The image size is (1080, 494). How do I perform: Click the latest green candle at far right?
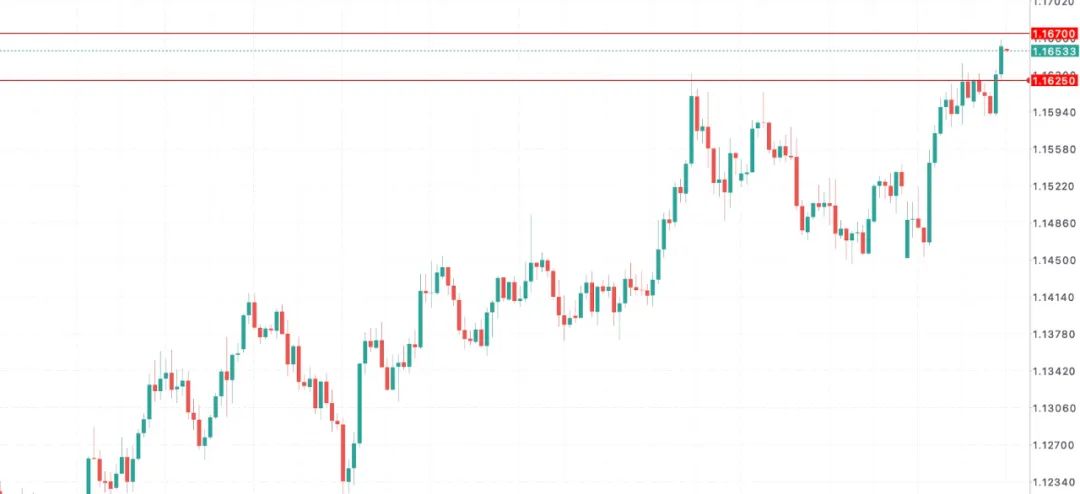[1002, 60]
